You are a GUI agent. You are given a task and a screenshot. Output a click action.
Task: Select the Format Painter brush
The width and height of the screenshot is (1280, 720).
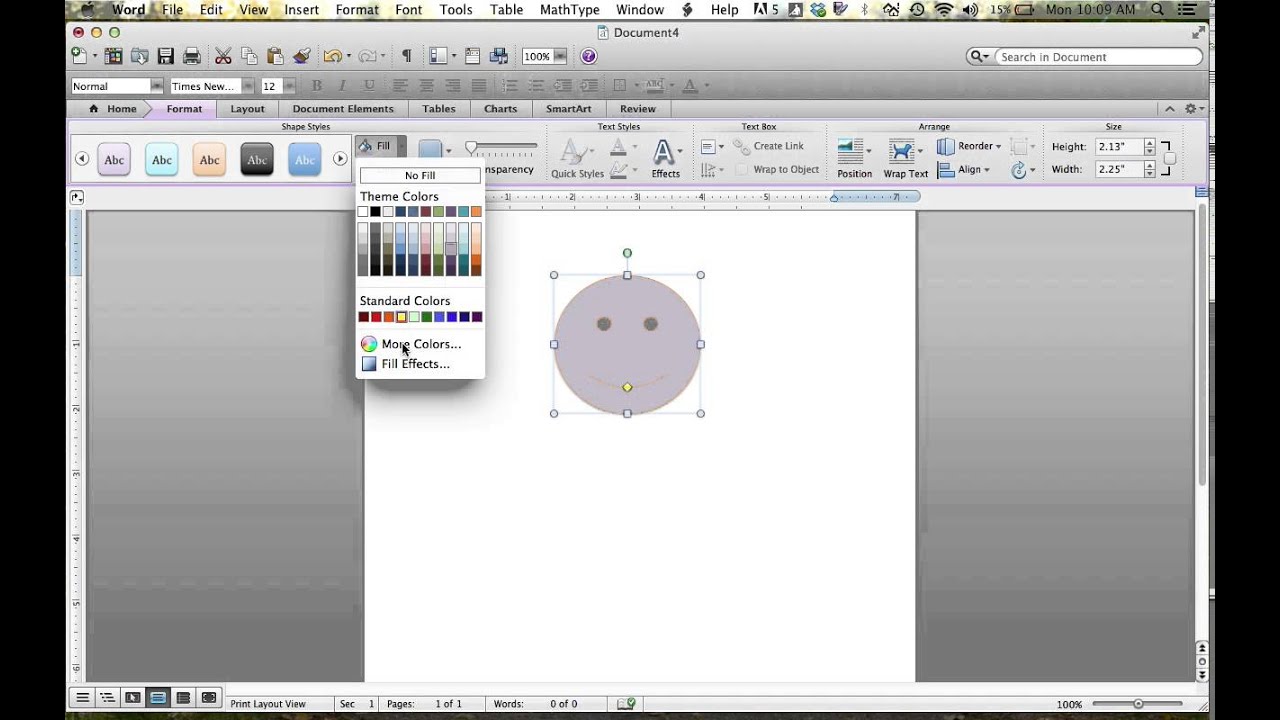301,56
